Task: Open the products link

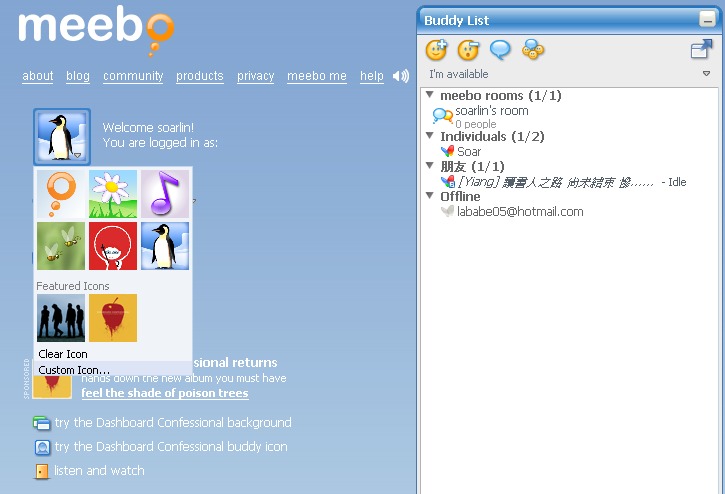Action: (200, 76)
